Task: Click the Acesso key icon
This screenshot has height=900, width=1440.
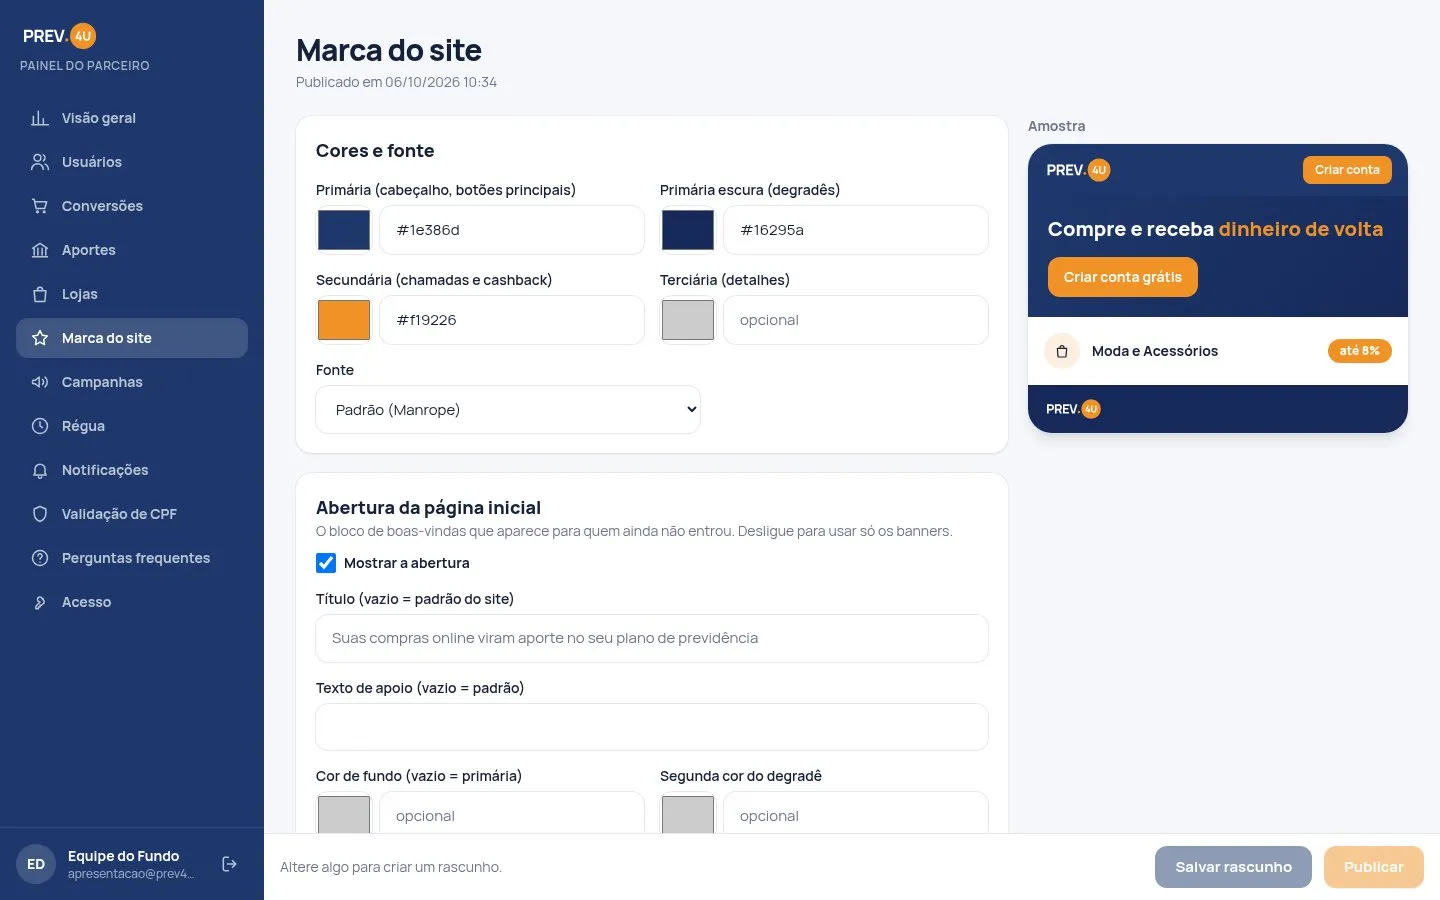Action: click(40, 602)
